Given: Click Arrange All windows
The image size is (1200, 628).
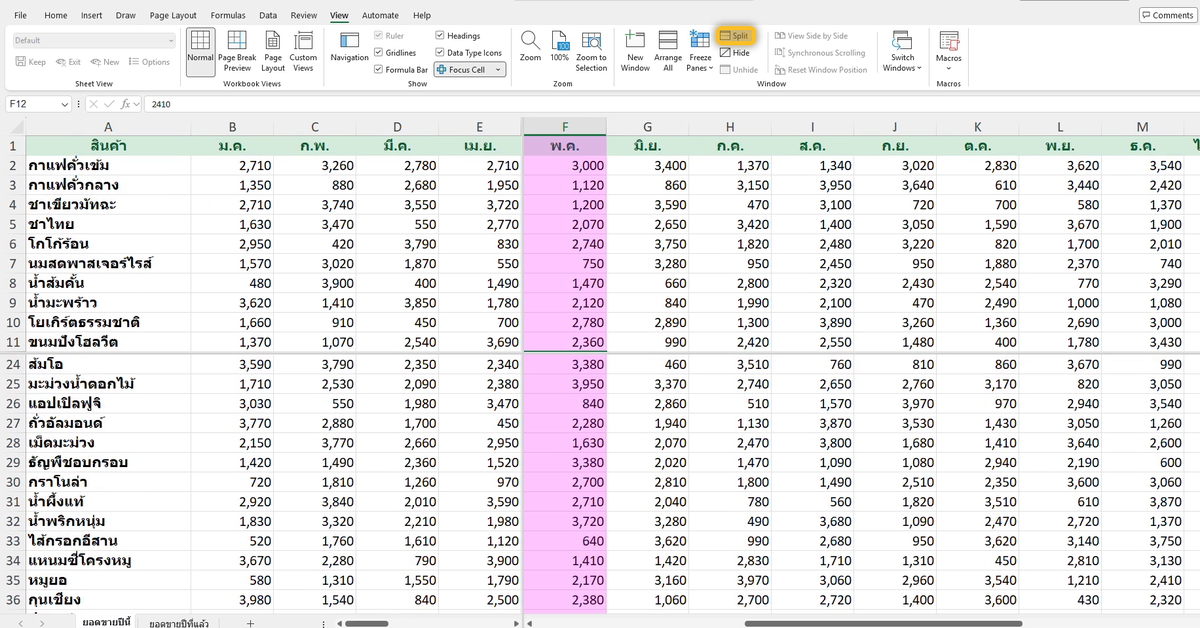Looking at the screenshot, I should pos(668,50).
